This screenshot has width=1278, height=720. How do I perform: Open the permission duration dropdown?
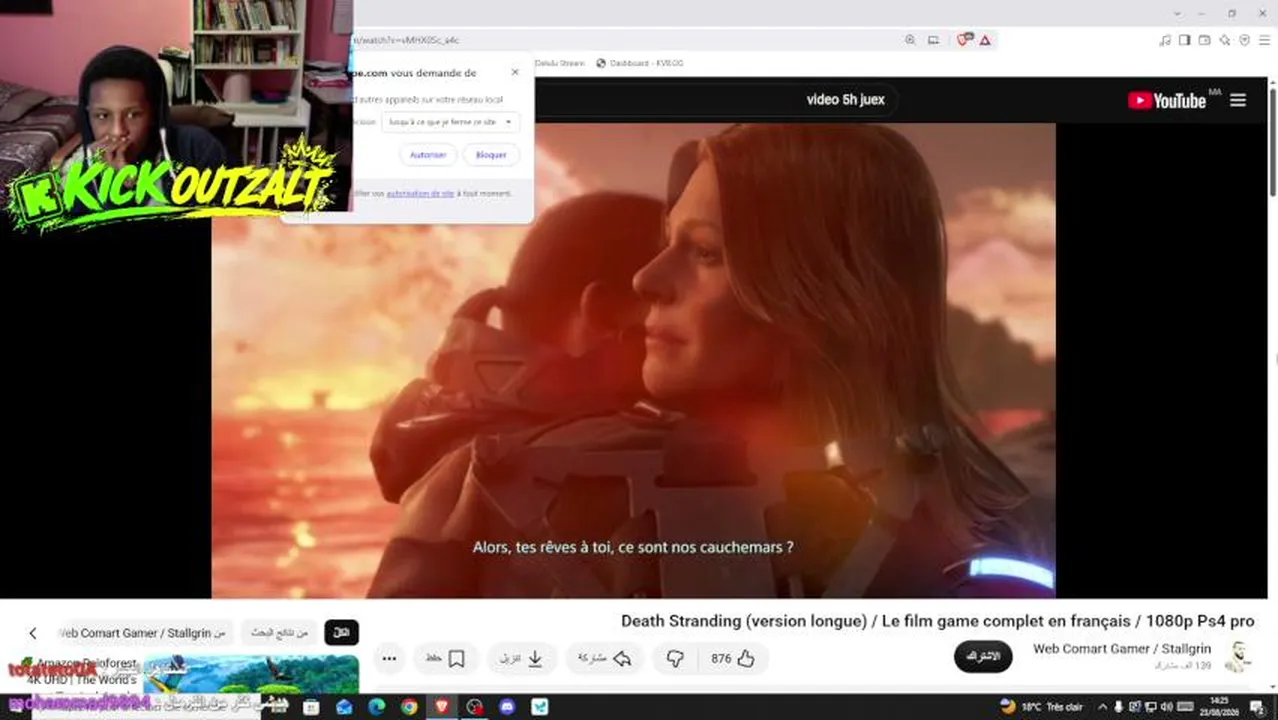[x=451, y=122]
